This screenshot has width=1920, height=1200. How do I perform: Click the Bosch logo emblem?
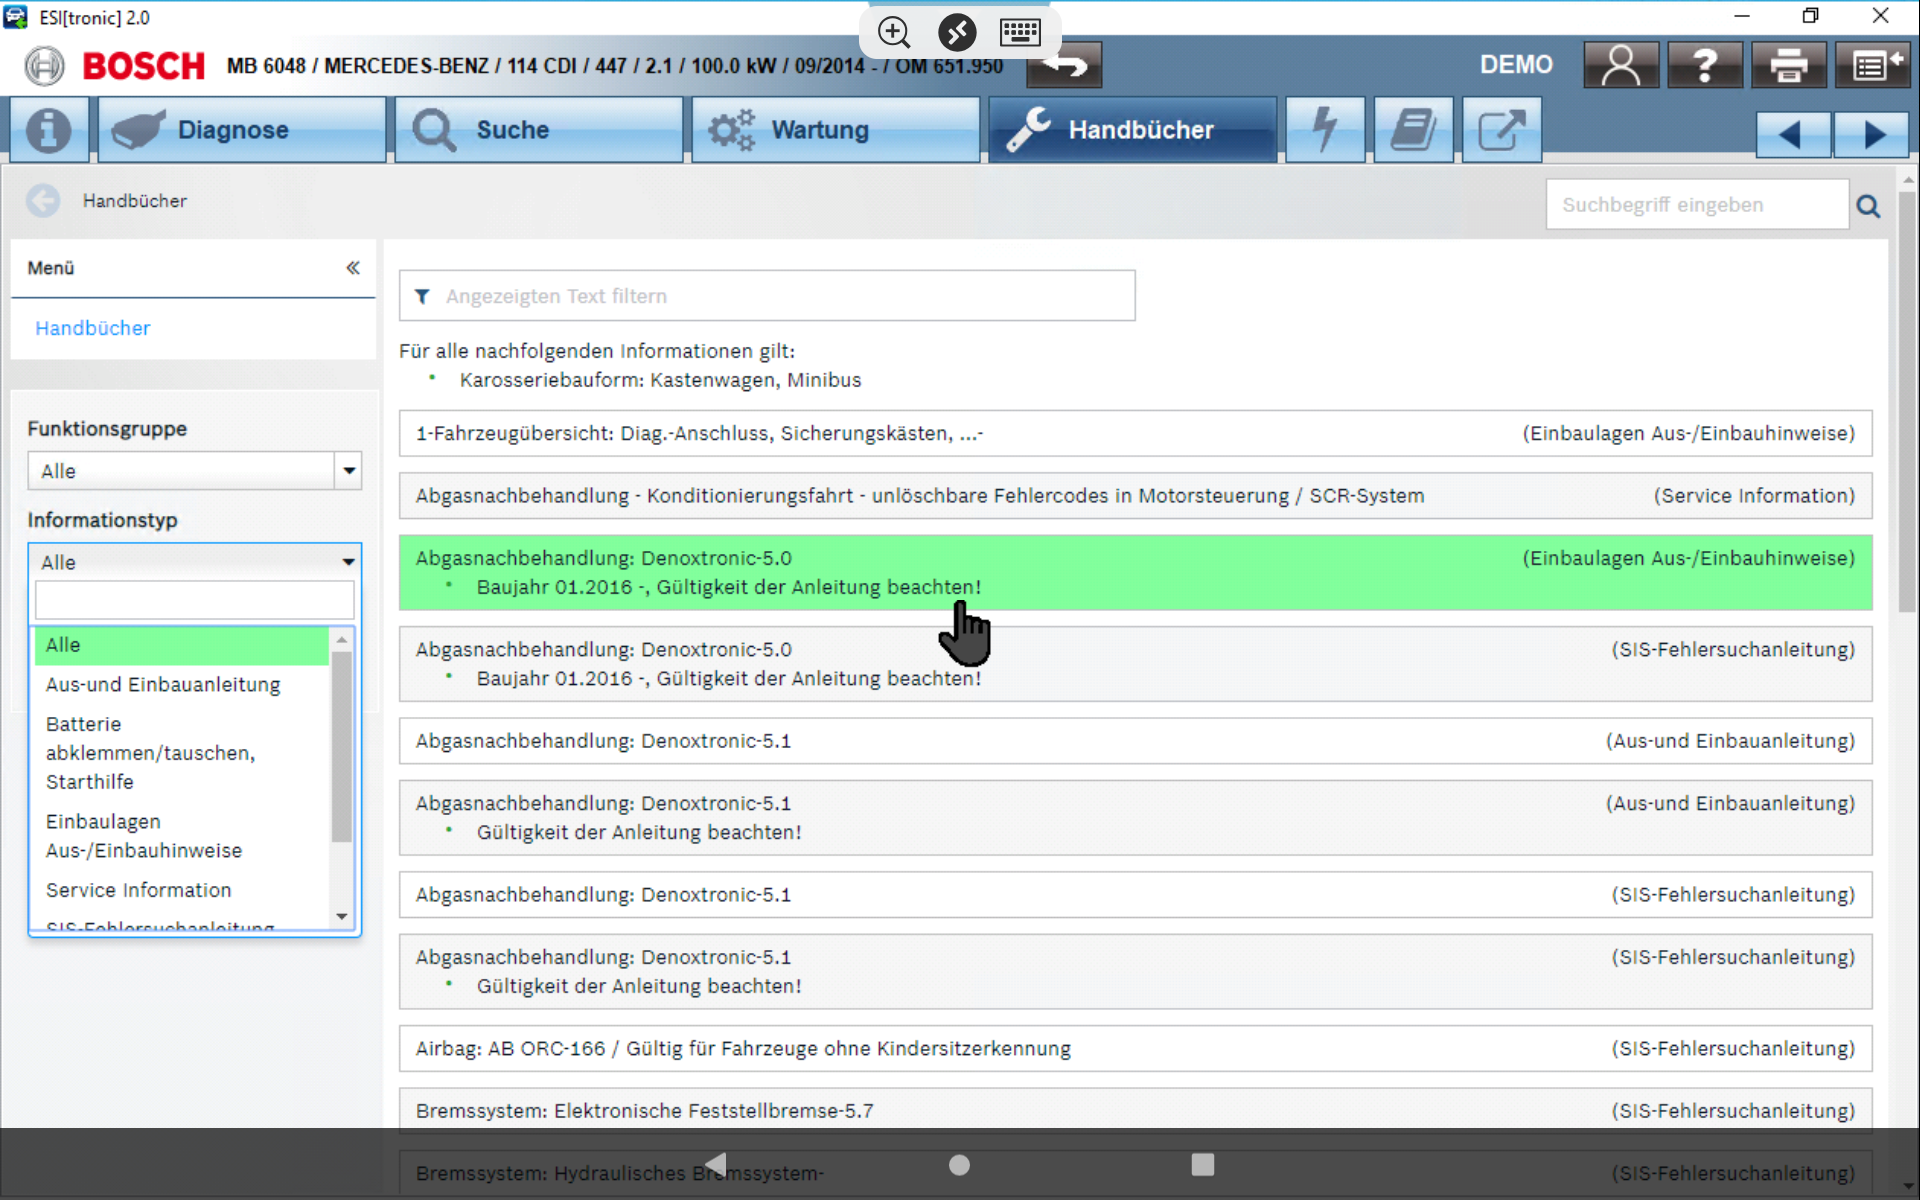coord(44,66)
